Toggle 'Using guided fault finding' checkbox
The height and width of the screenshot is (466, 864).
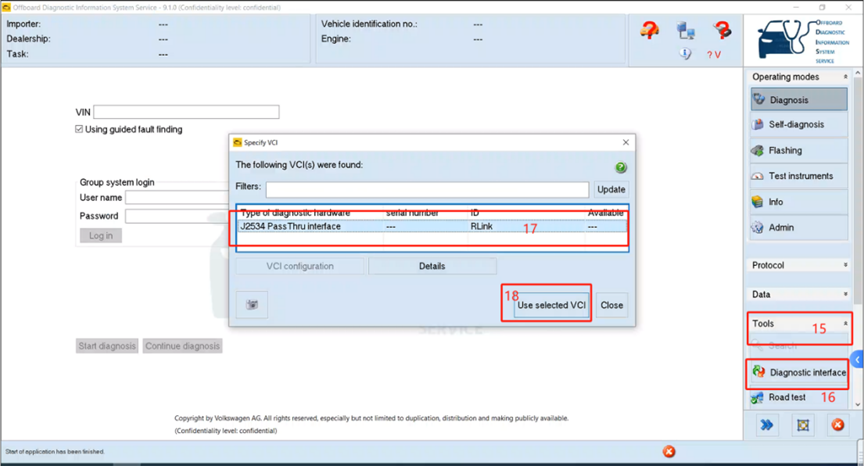coord(79,129)
